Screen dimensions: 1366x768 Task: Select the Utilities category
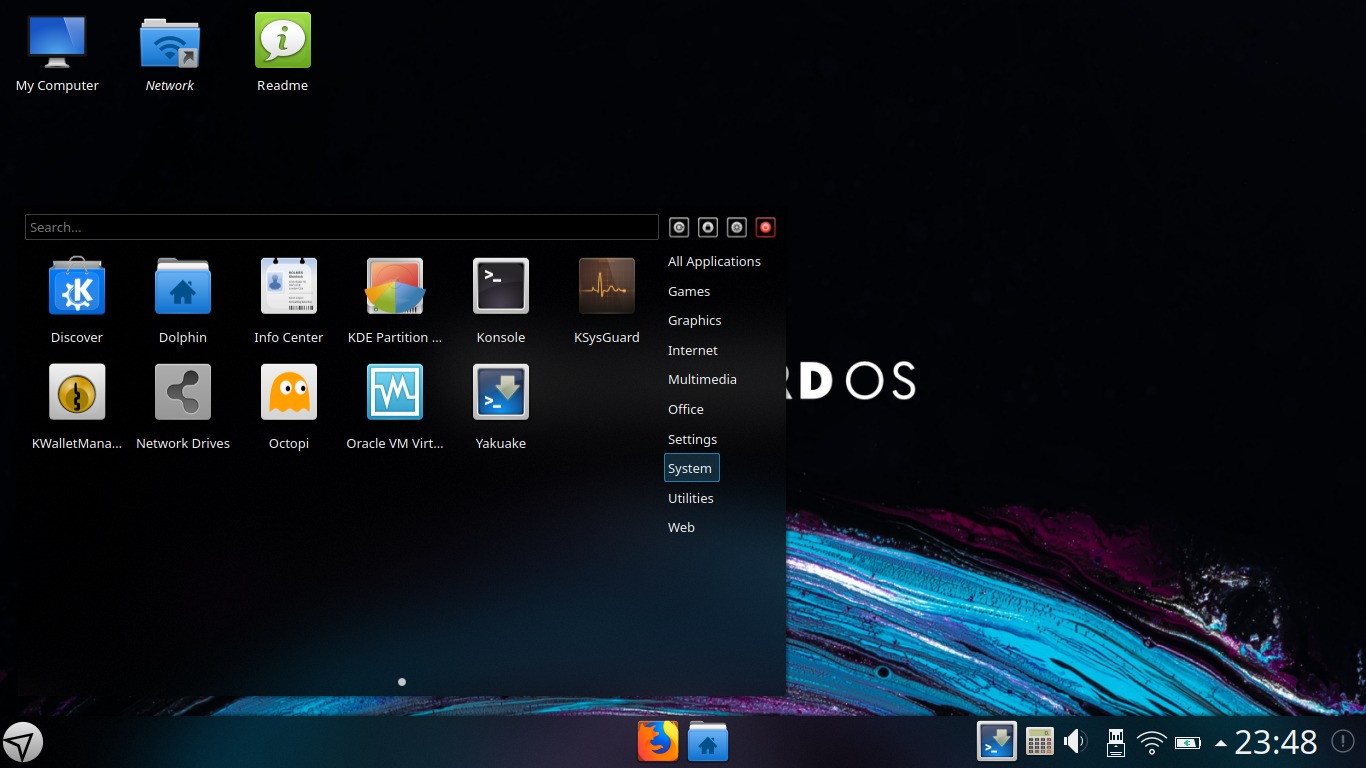point(690,498)
